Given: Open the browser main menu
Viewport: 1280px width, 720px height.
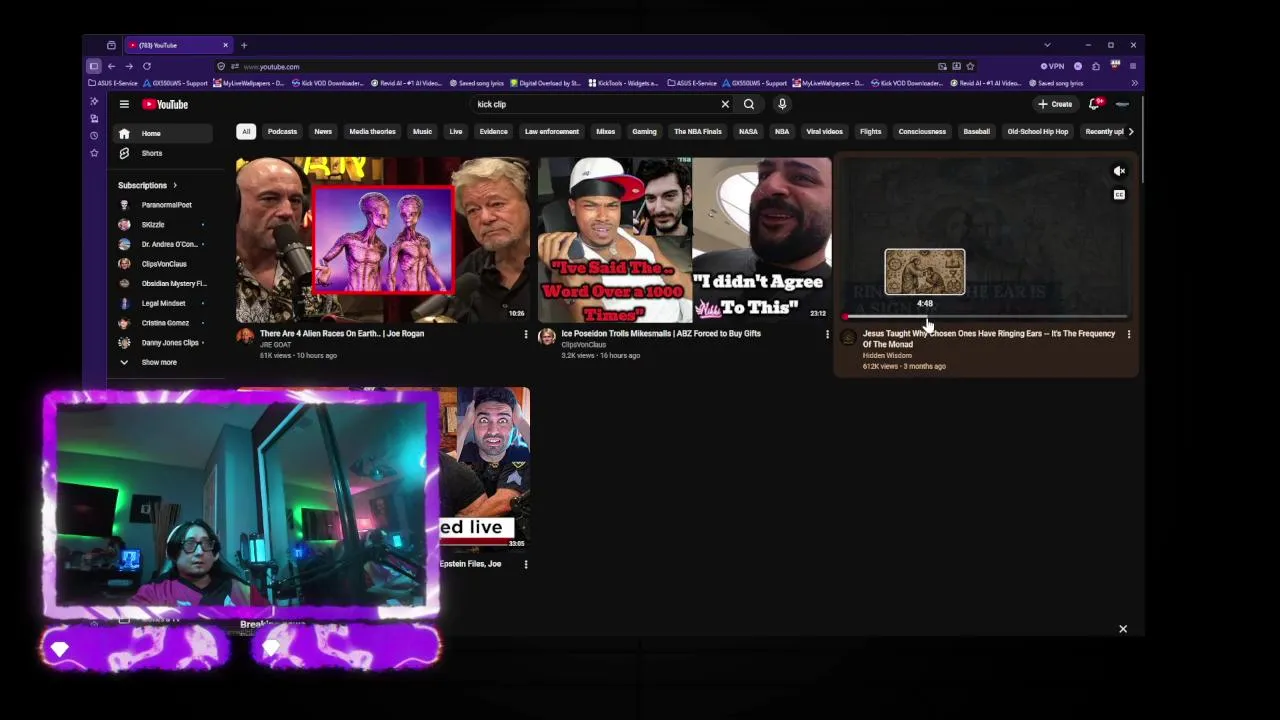Looking at the screenshot, I should 1133,66.
